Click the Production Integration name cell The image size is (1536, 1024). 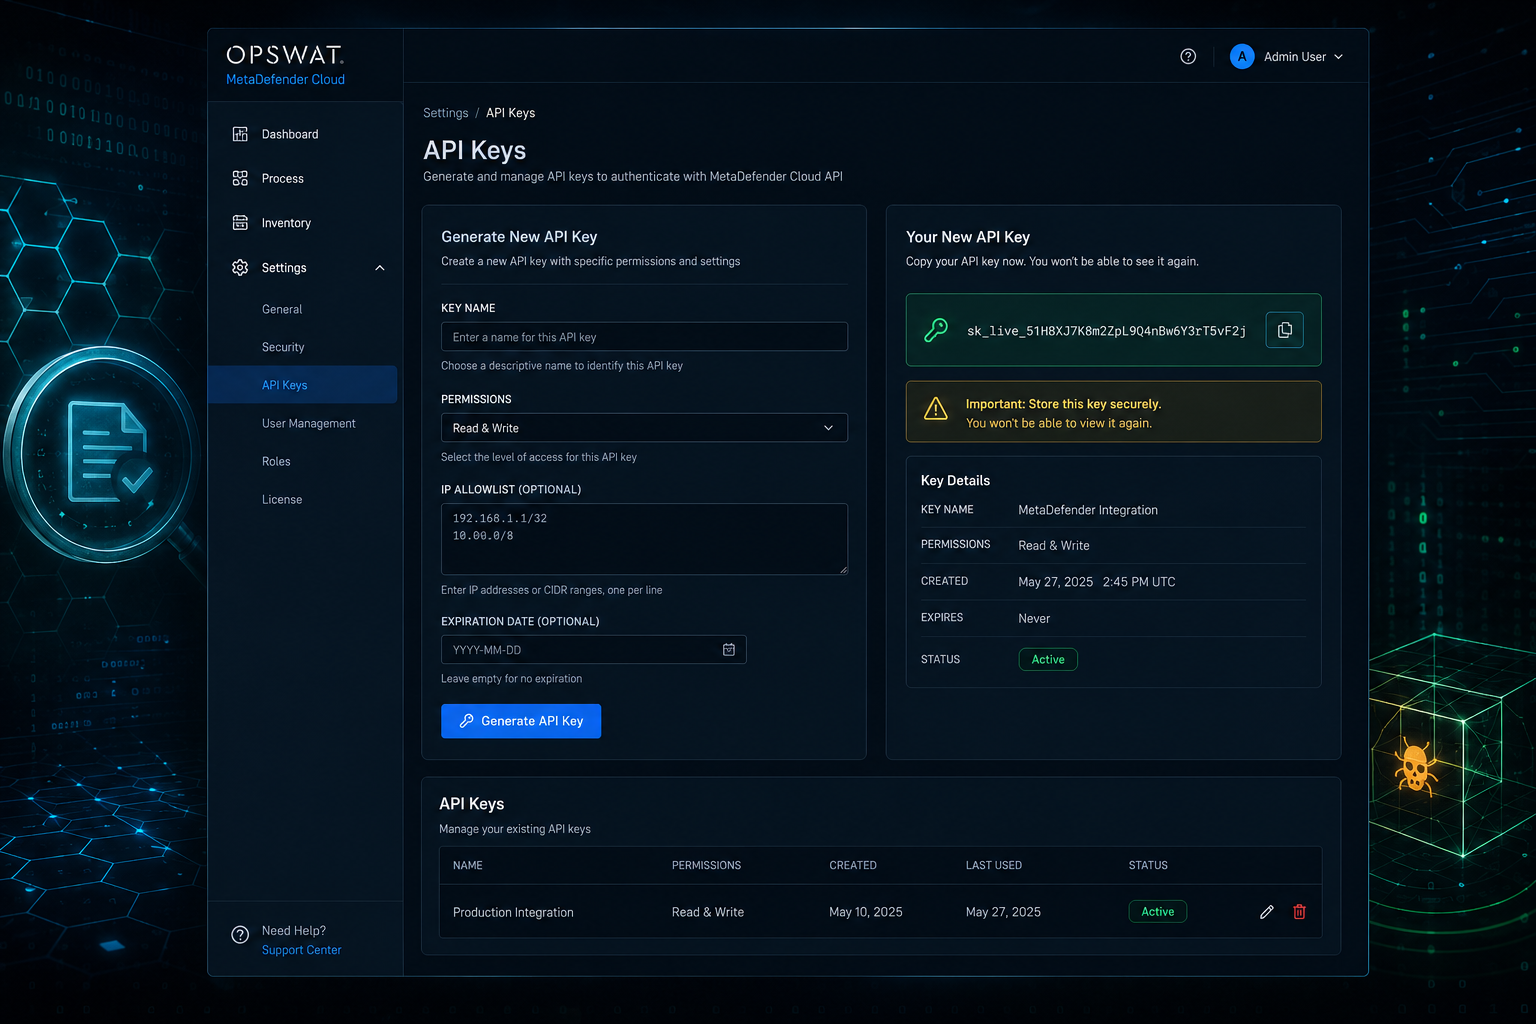[x=513, y=912]
